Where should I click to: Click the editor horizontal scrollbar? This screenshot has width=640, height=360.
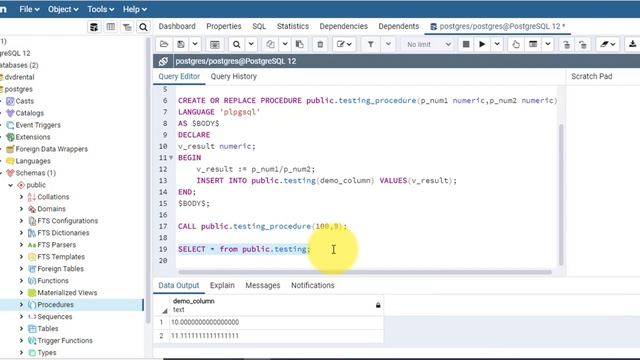pyautogui.click(x=365, y=272)
